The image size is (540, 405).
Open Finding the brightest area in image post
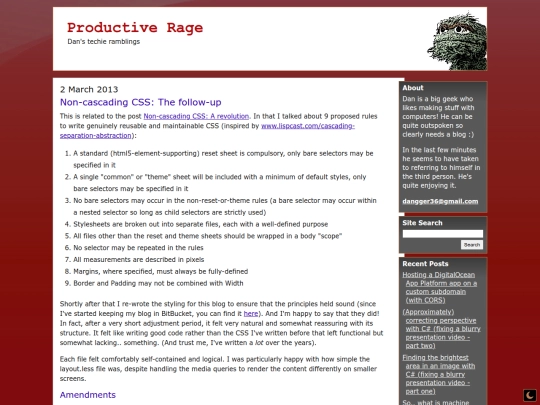(x=439, y=374)
